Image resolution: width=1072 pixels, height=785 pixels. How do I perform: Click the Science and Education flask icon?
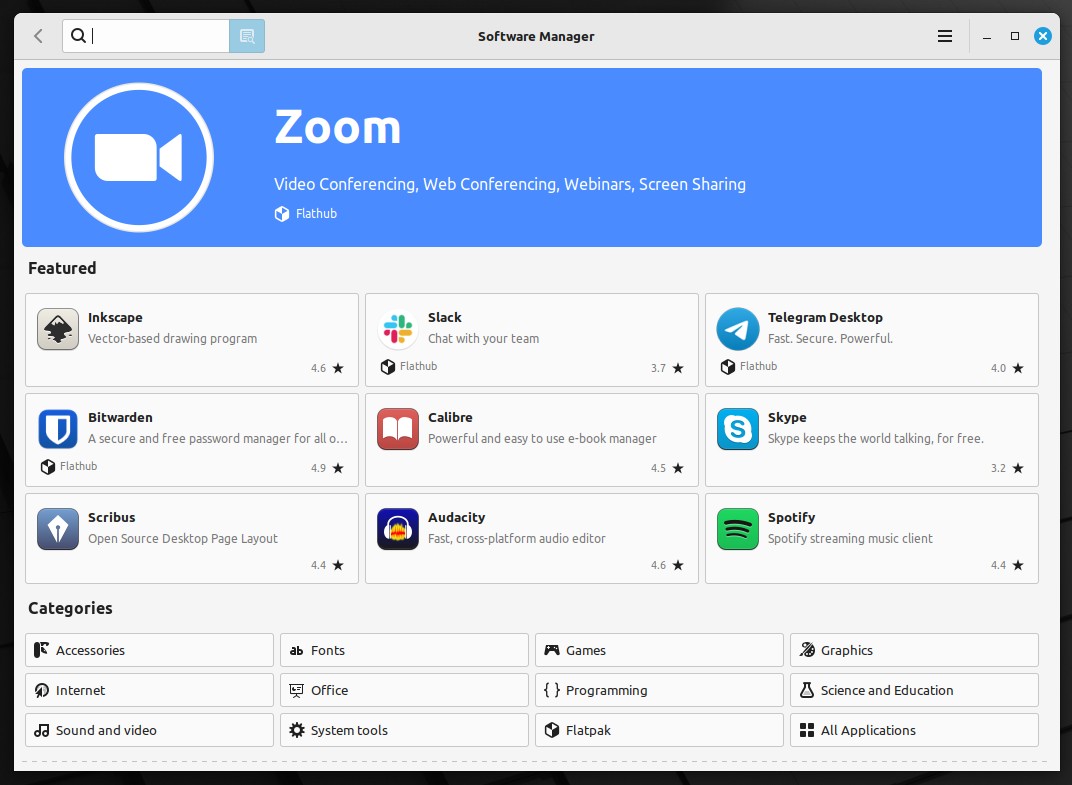click(807, 690)
